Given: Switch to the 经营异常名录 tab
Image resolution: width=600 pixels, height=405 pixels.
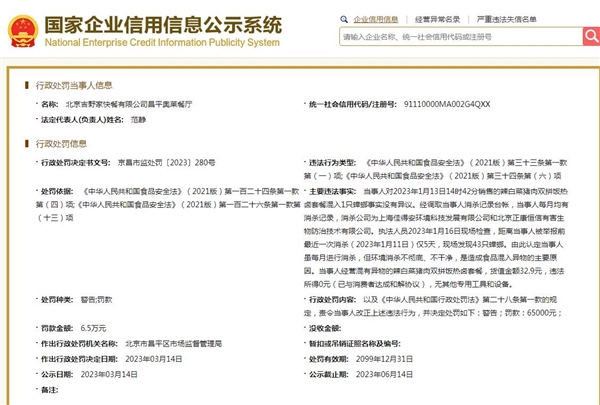Looking at the screenshot, I should click(437, 20).
